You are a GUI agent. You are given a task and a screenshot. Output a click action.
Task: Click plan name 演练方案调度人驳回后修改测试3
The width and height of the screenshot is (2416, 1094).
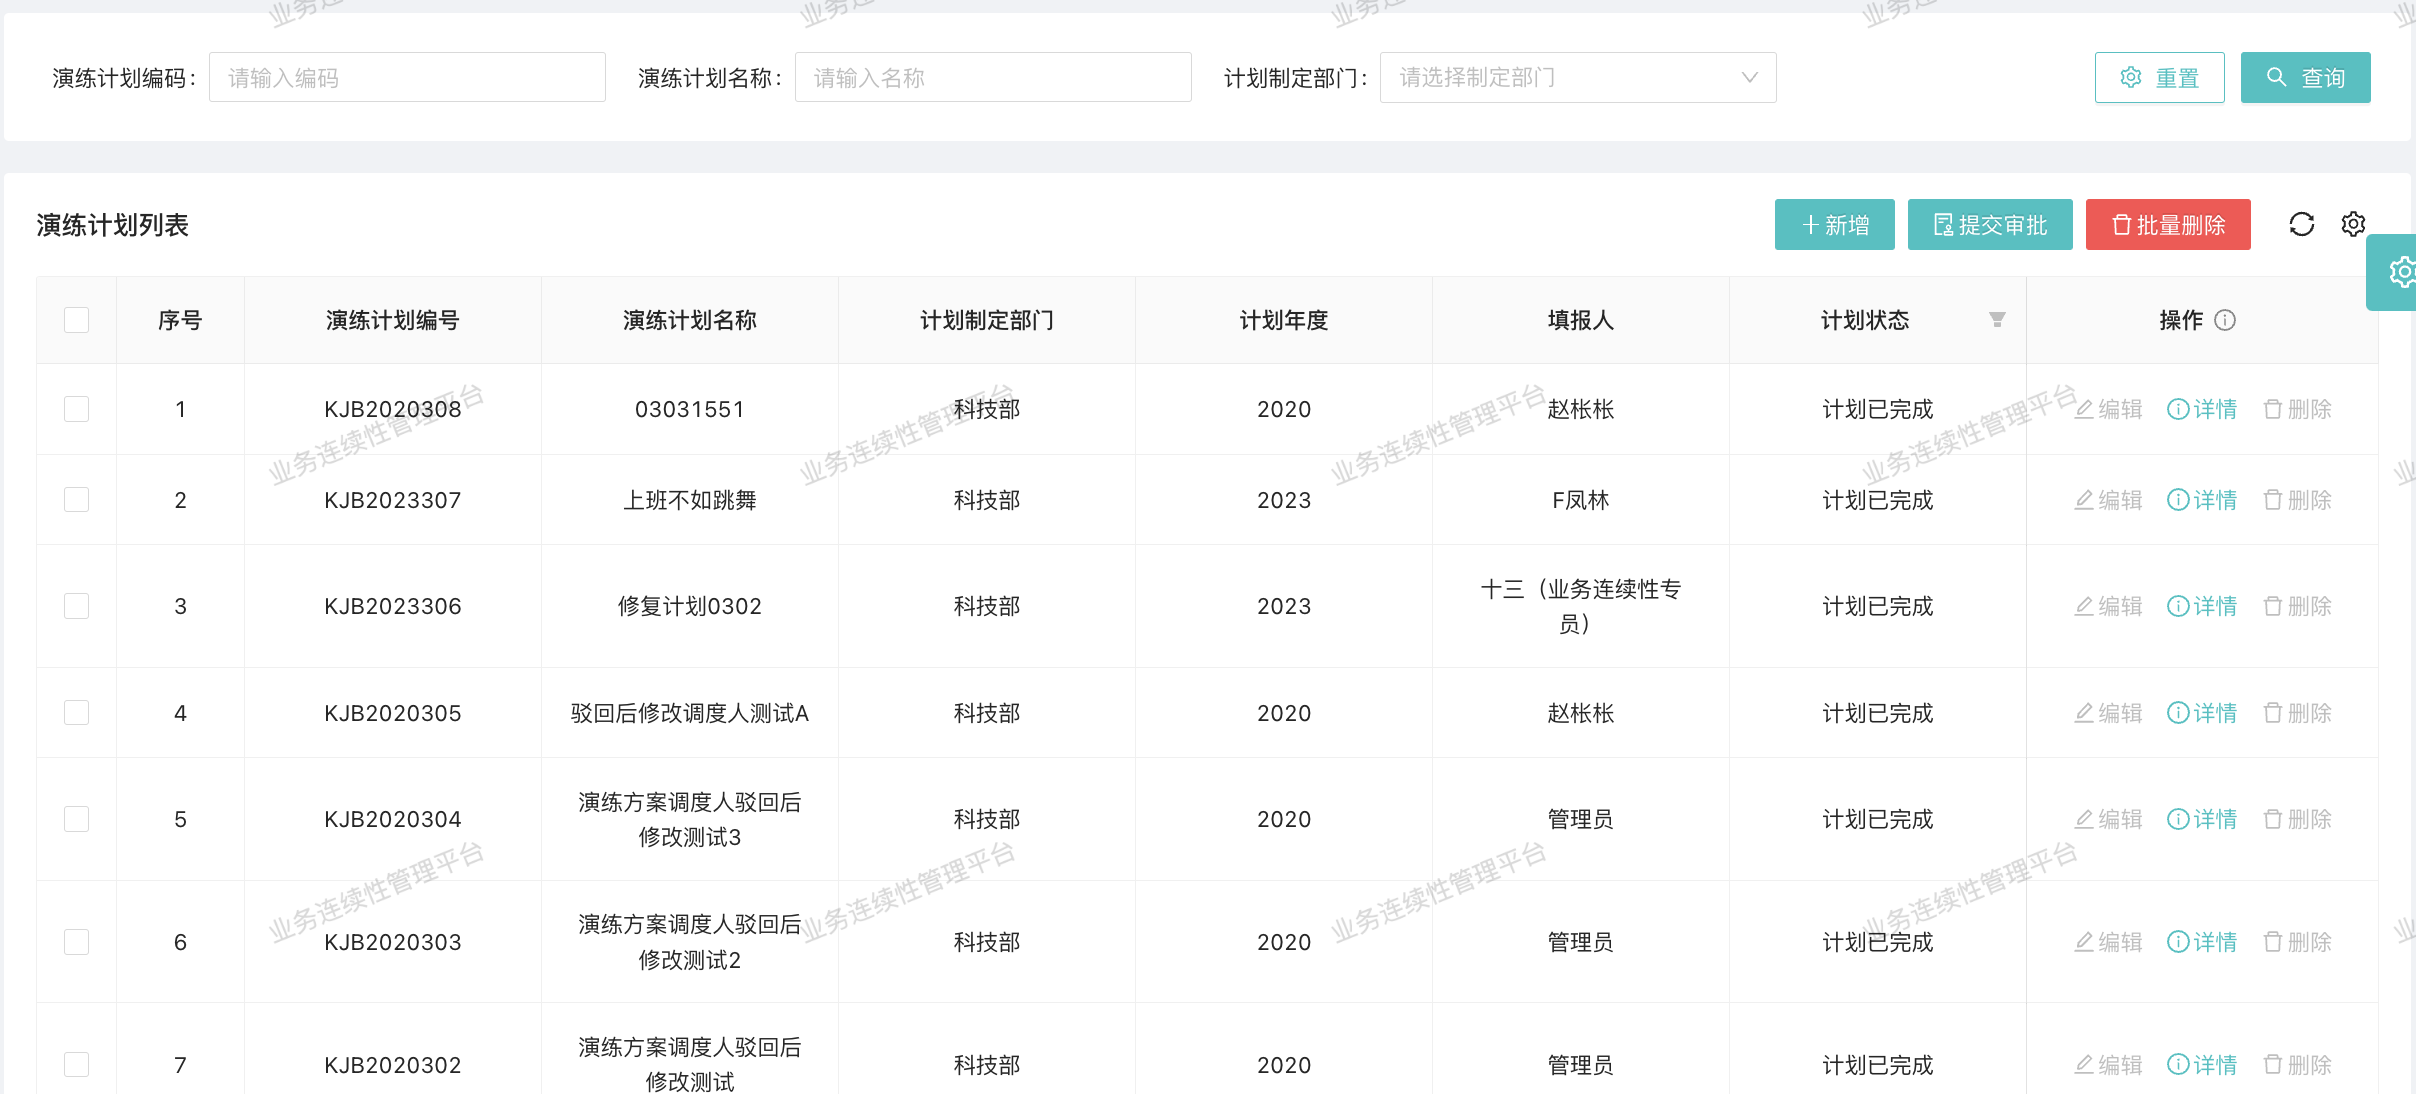[x=689, y=819]
